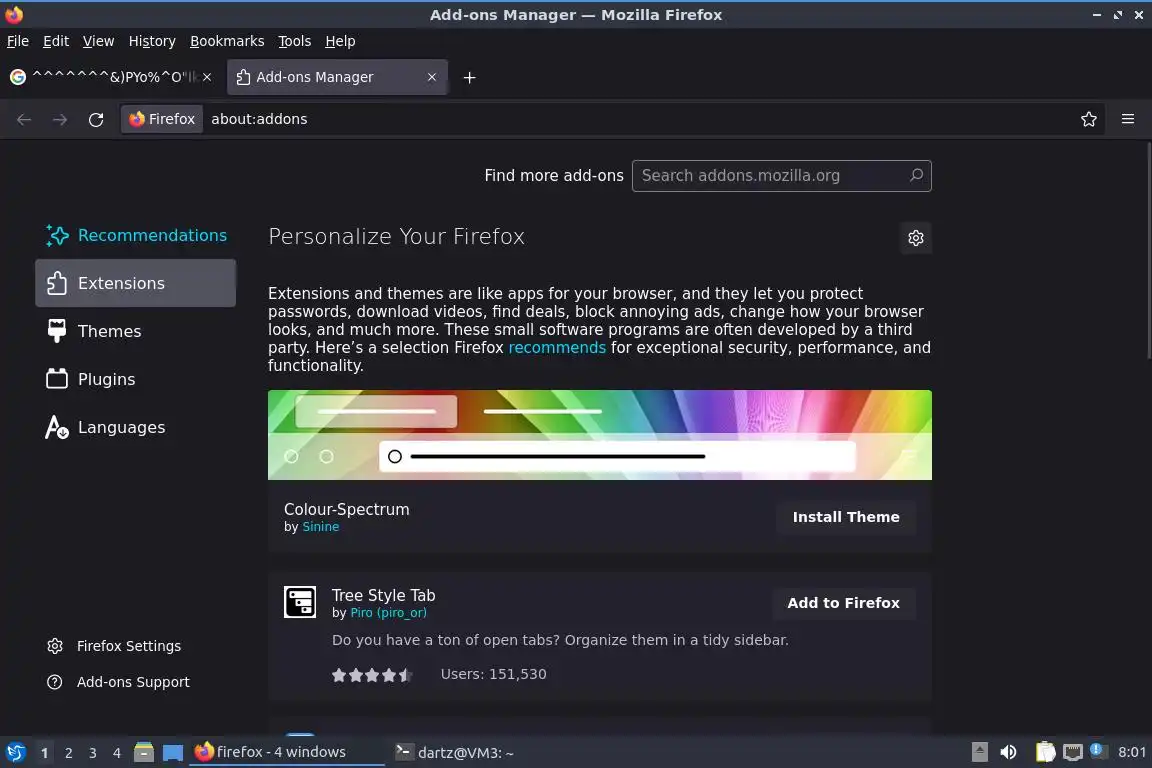
Task: Click Add to Firefox for Tree Style Tab
Action: [843, 603]
